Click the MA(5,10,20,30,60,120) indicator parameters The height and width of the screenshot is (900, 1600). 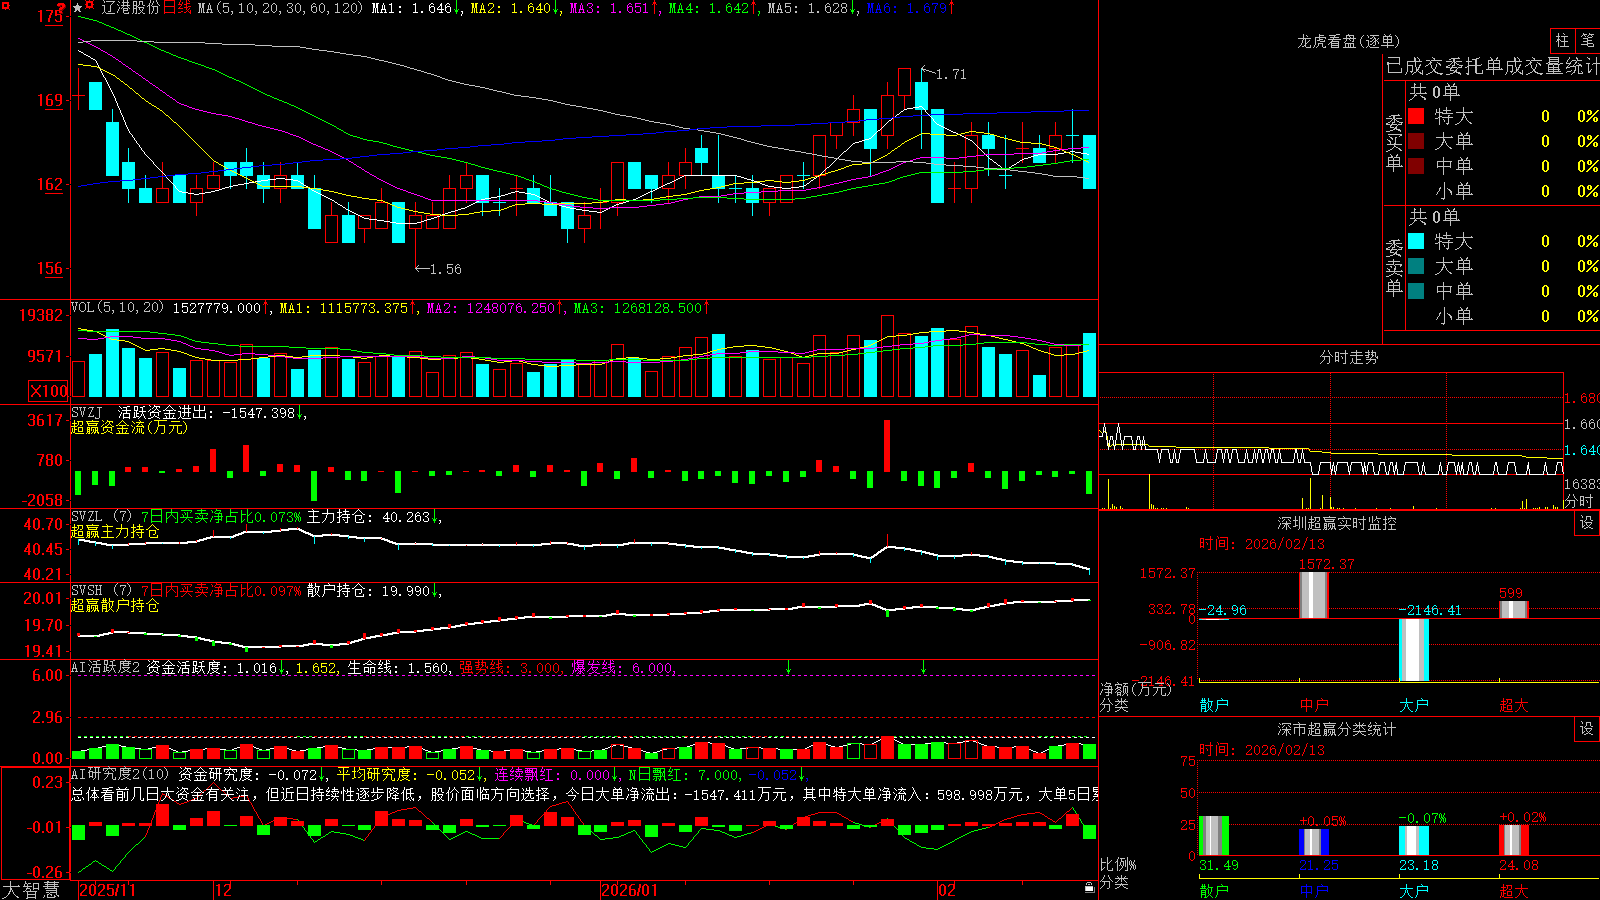tap(281, 8)
